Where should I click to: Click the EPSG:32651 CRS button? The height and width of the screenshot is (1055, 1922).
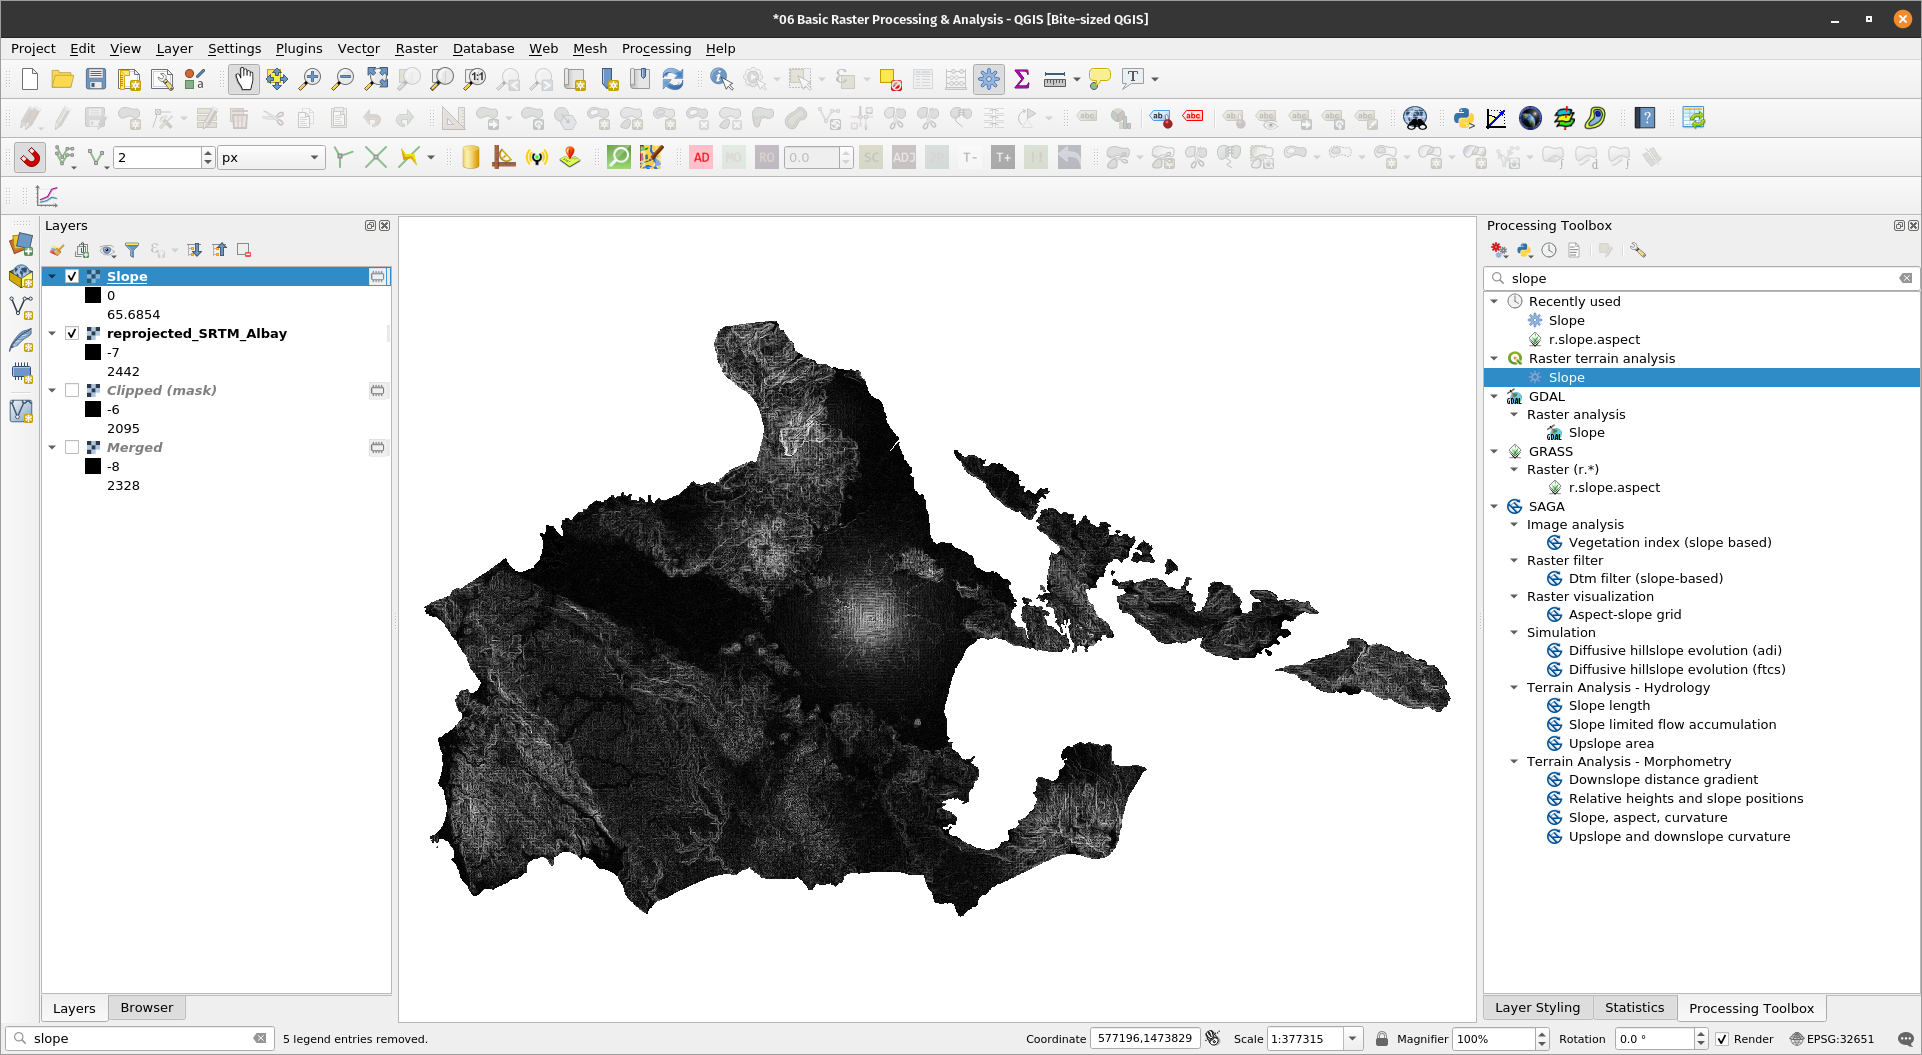coord(1831,1039)
